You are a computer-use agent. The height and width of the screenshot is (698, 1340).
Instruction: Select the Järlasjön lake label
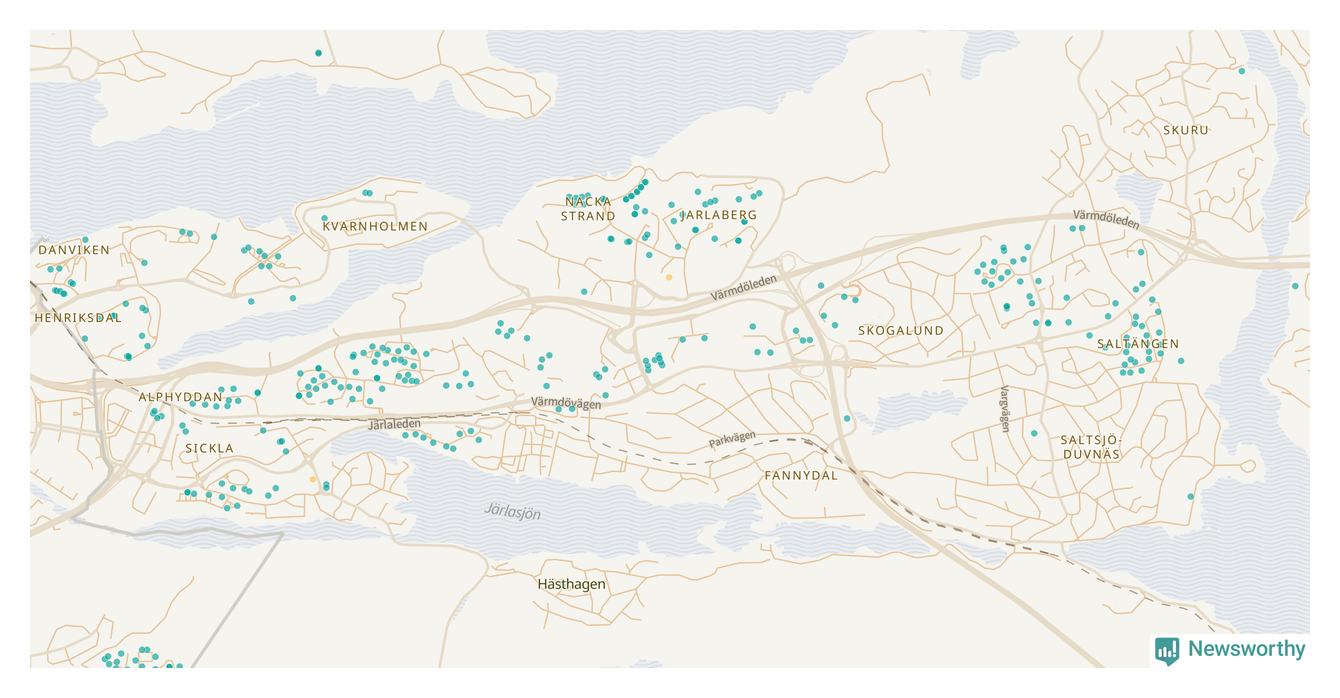pyautogui.click(x=512, y=512)
